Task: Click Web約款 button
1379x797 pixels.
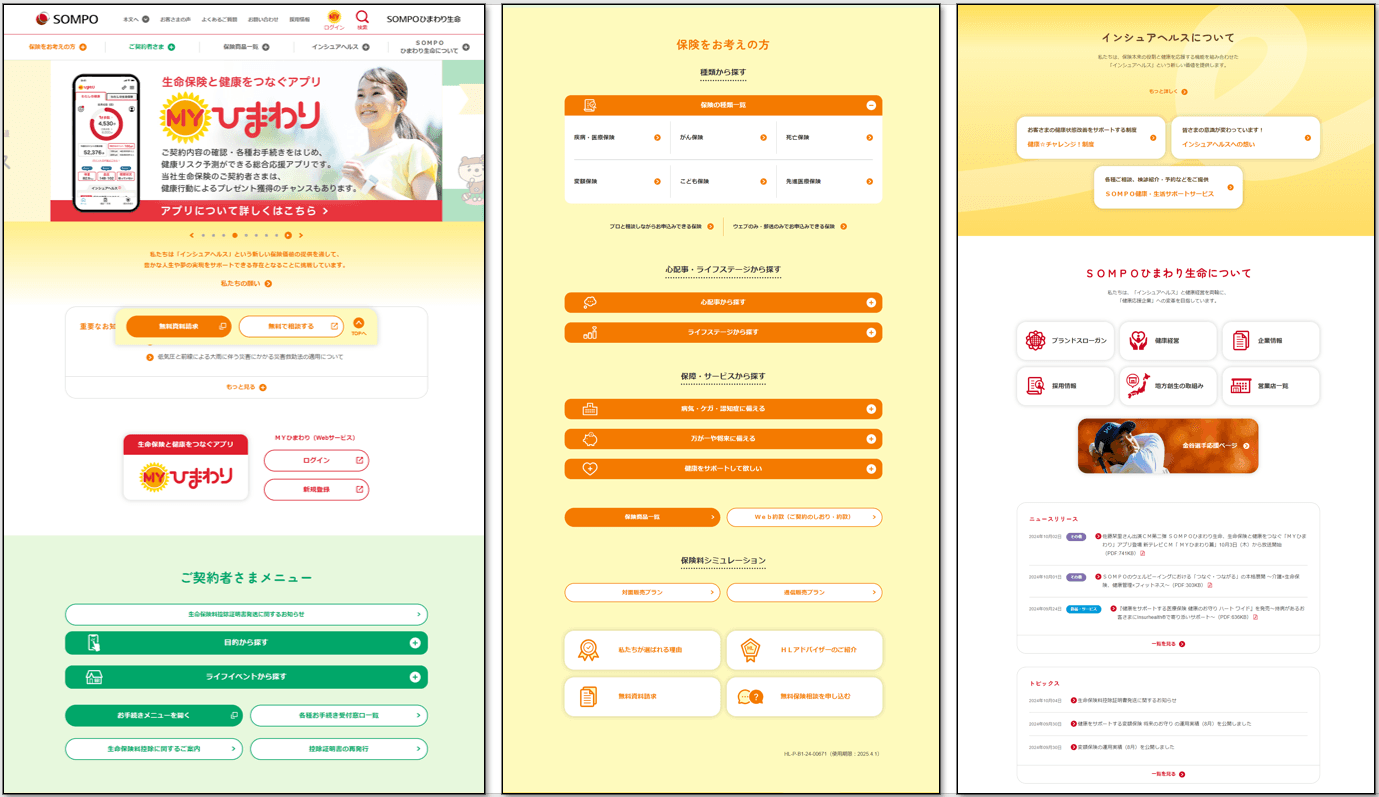Action: 804,517
